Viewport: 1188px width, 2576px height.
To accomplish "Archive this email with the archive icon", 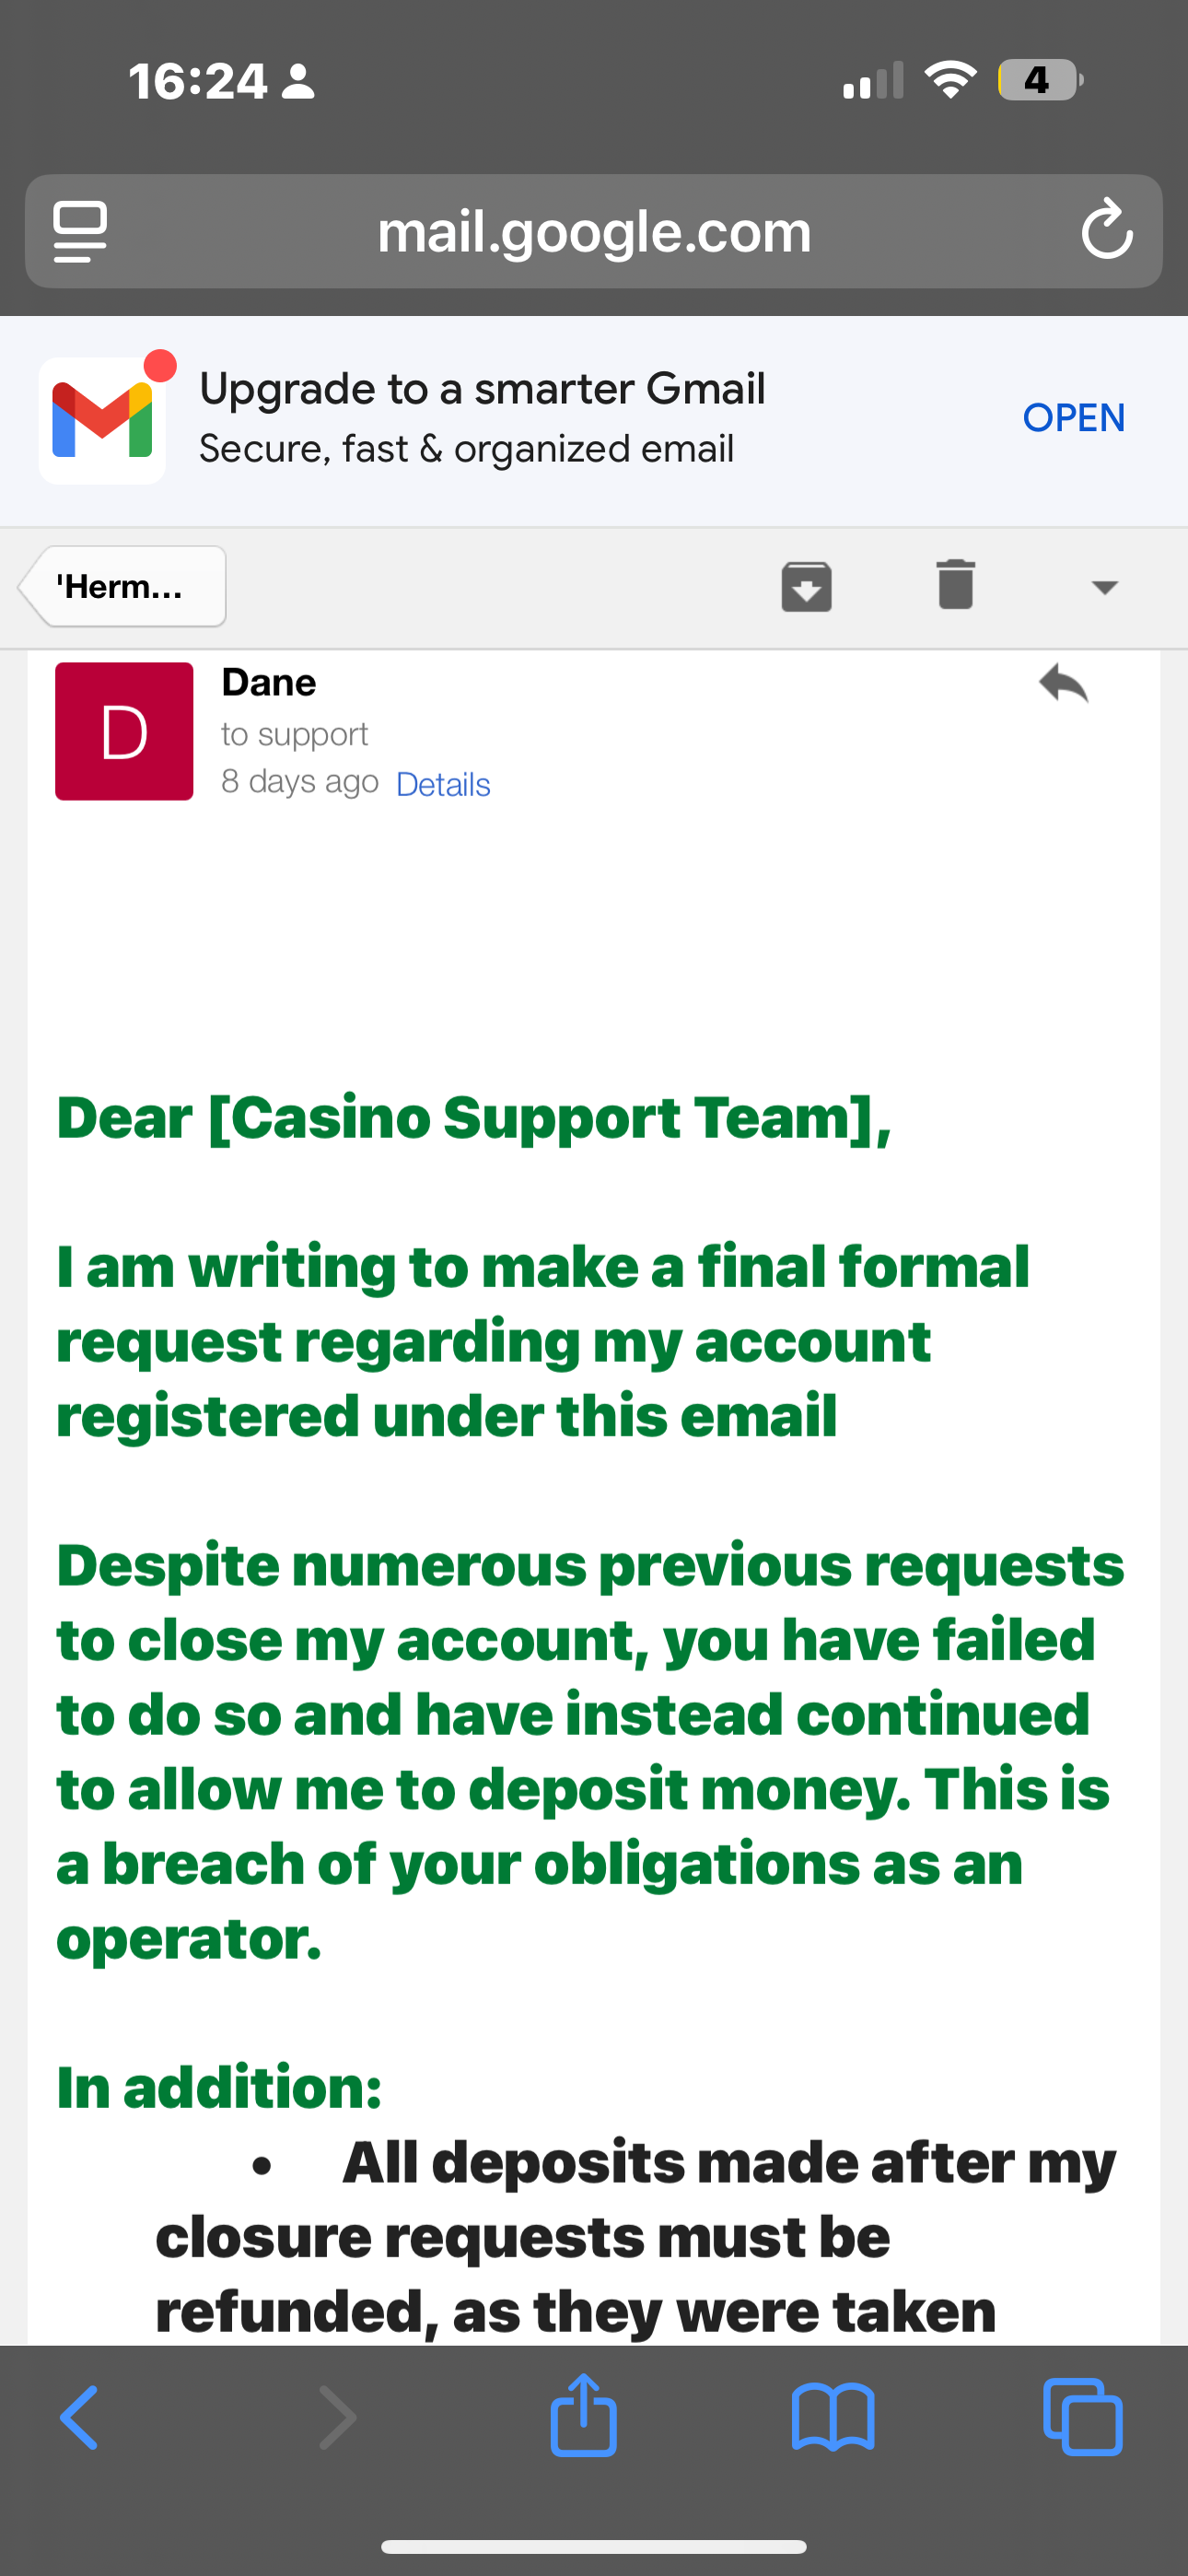I will 806,586.
